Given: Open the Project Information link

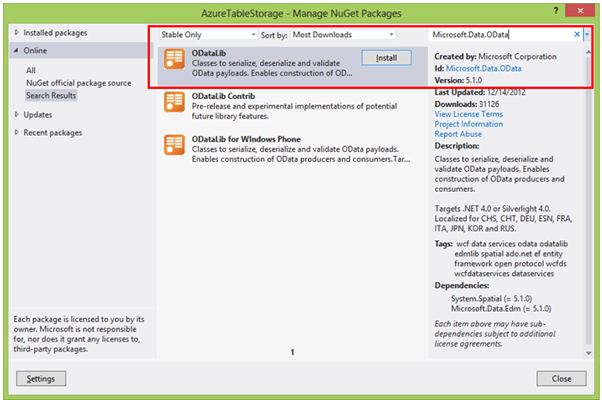Looking at the screenshot, I should (x=468, y=124).
